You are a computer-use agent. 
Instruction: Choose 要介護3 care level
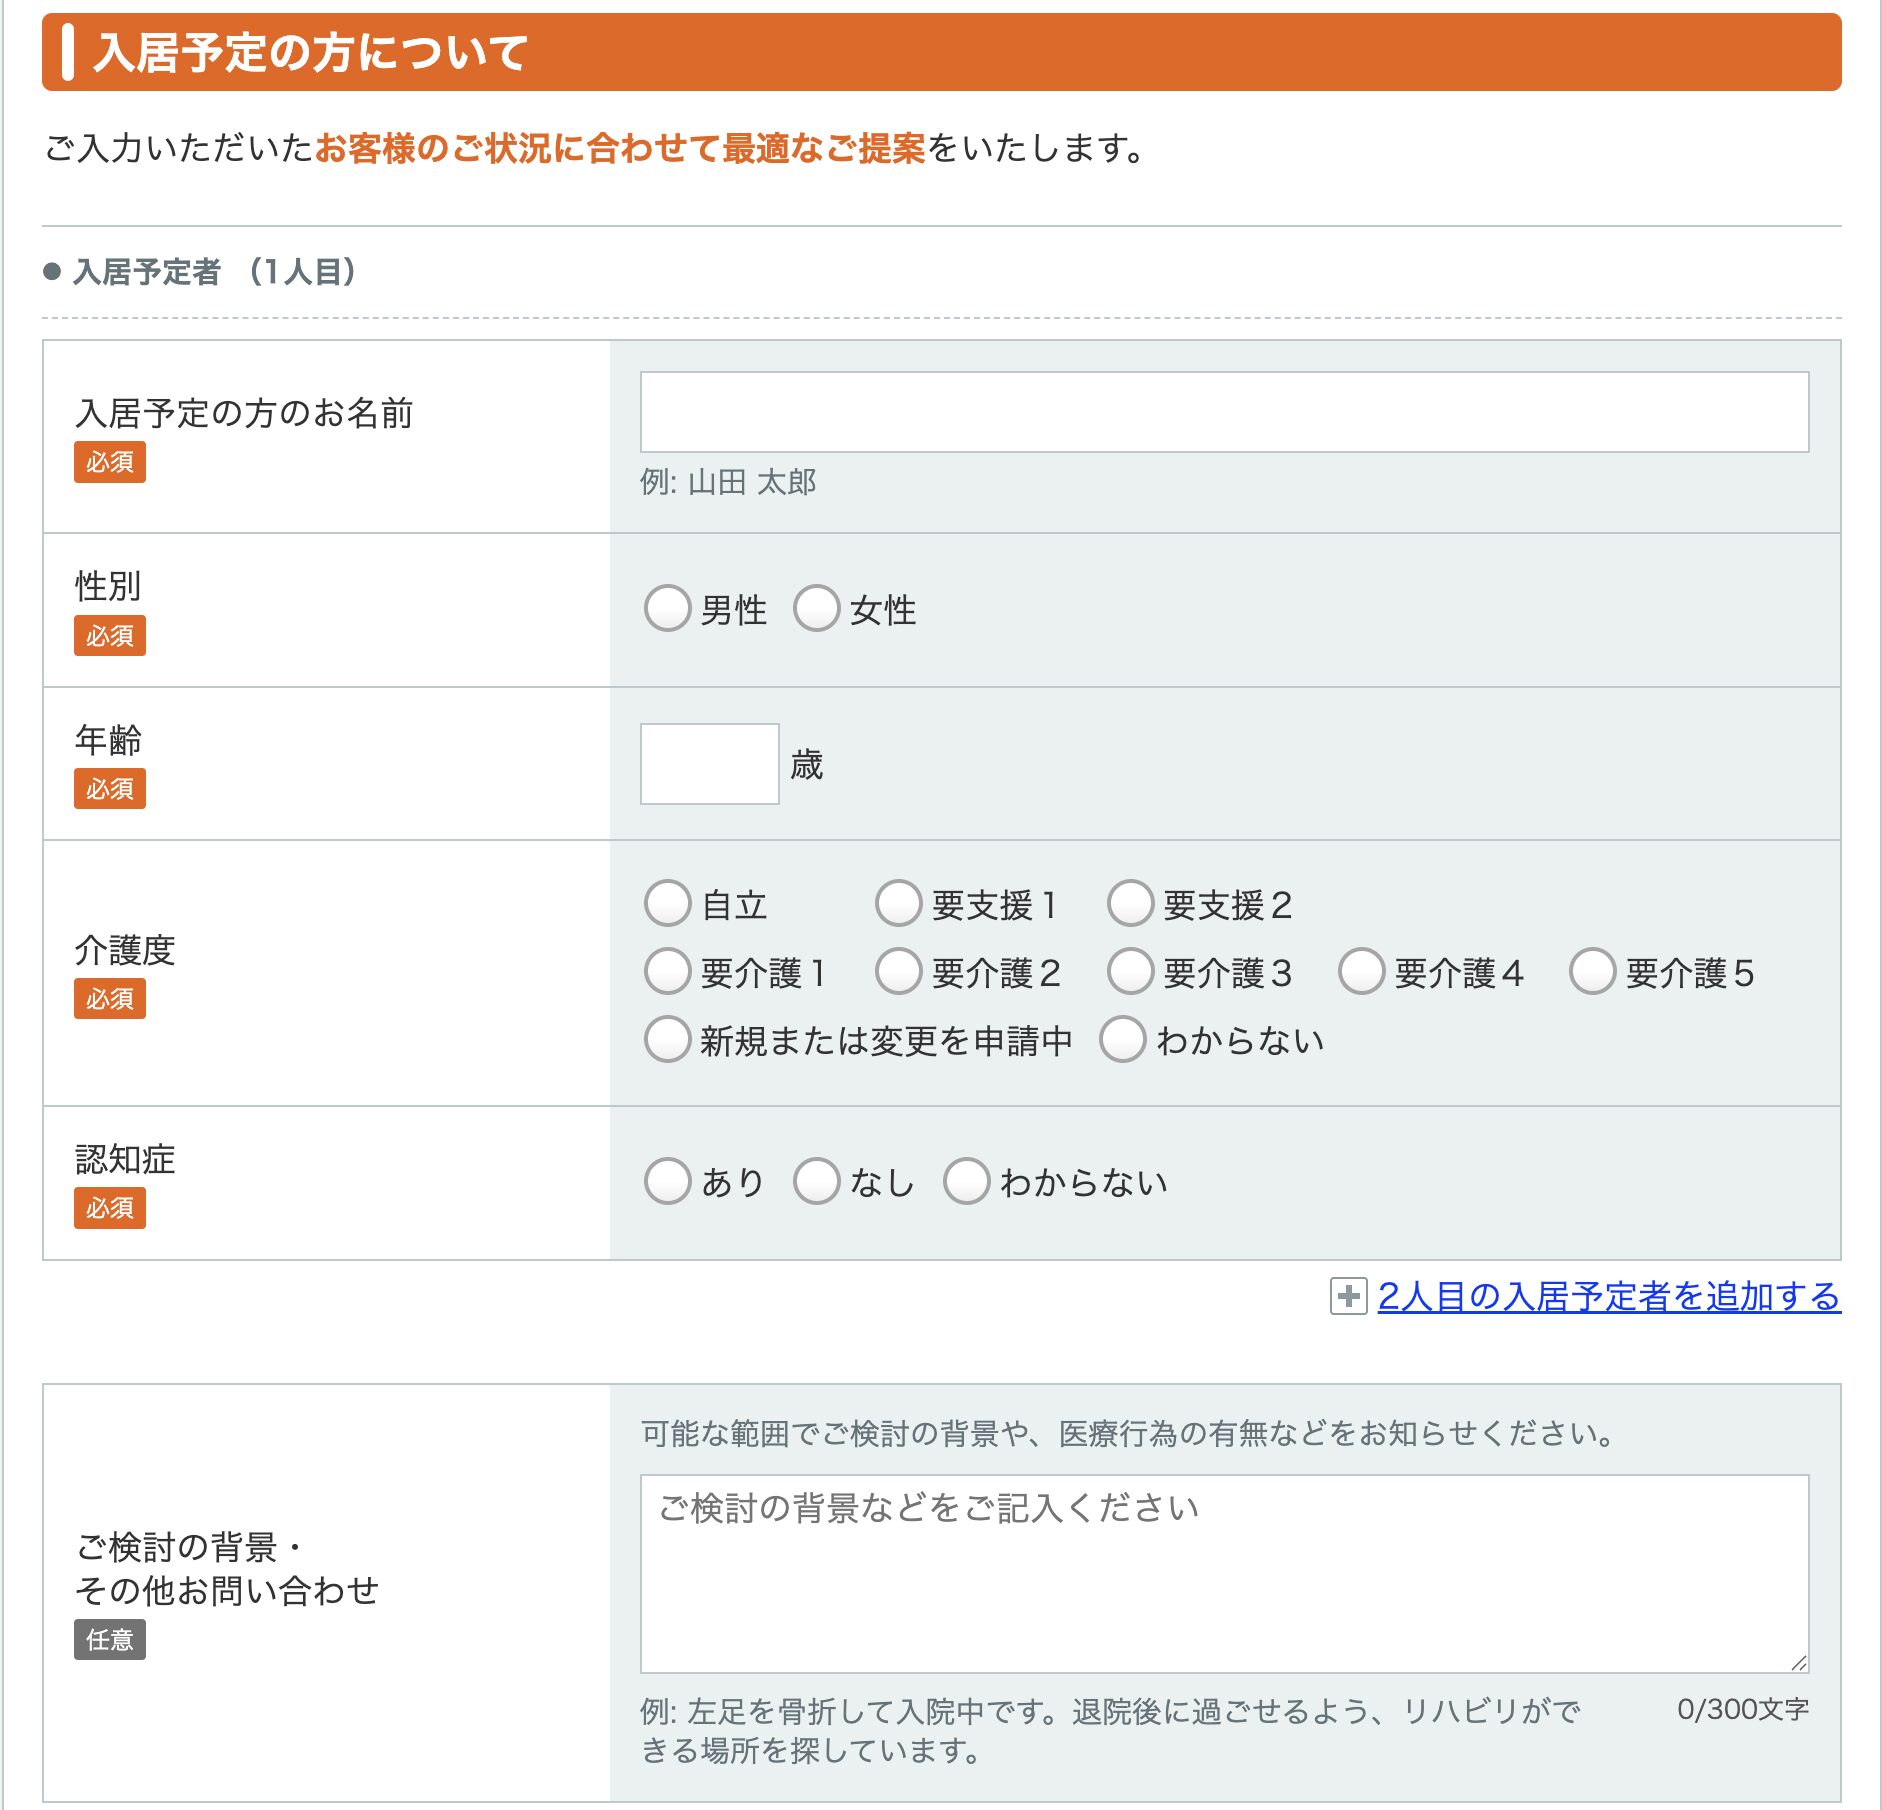tap(1130, 971)
